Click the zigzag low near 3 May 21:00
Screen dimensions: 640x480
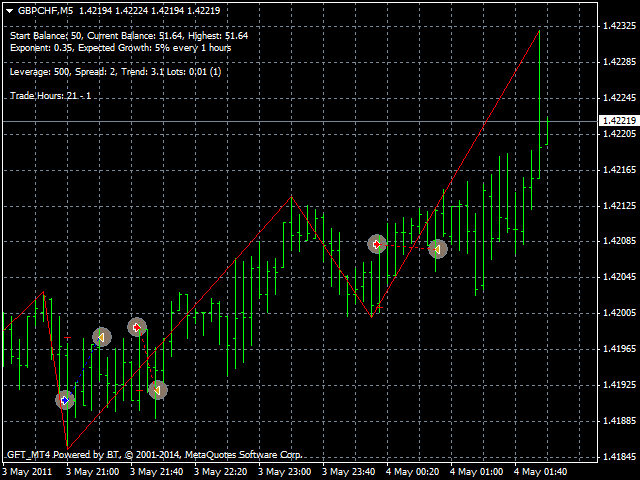point(67,449)
